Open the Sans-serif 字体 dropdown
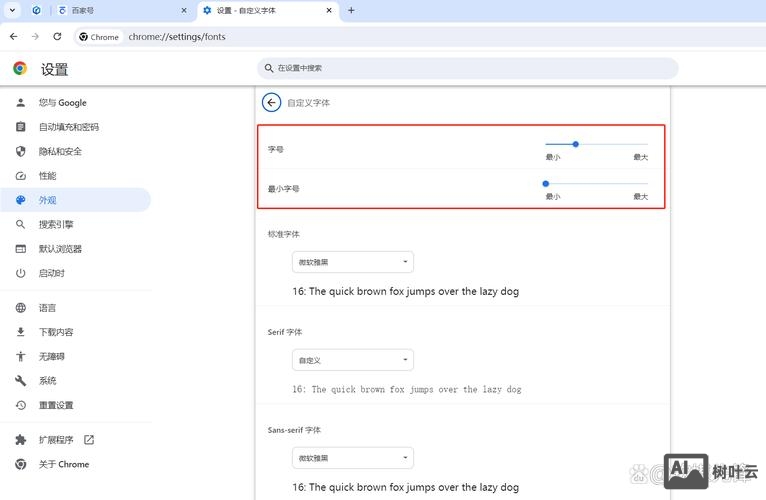 tap(353, 458)
